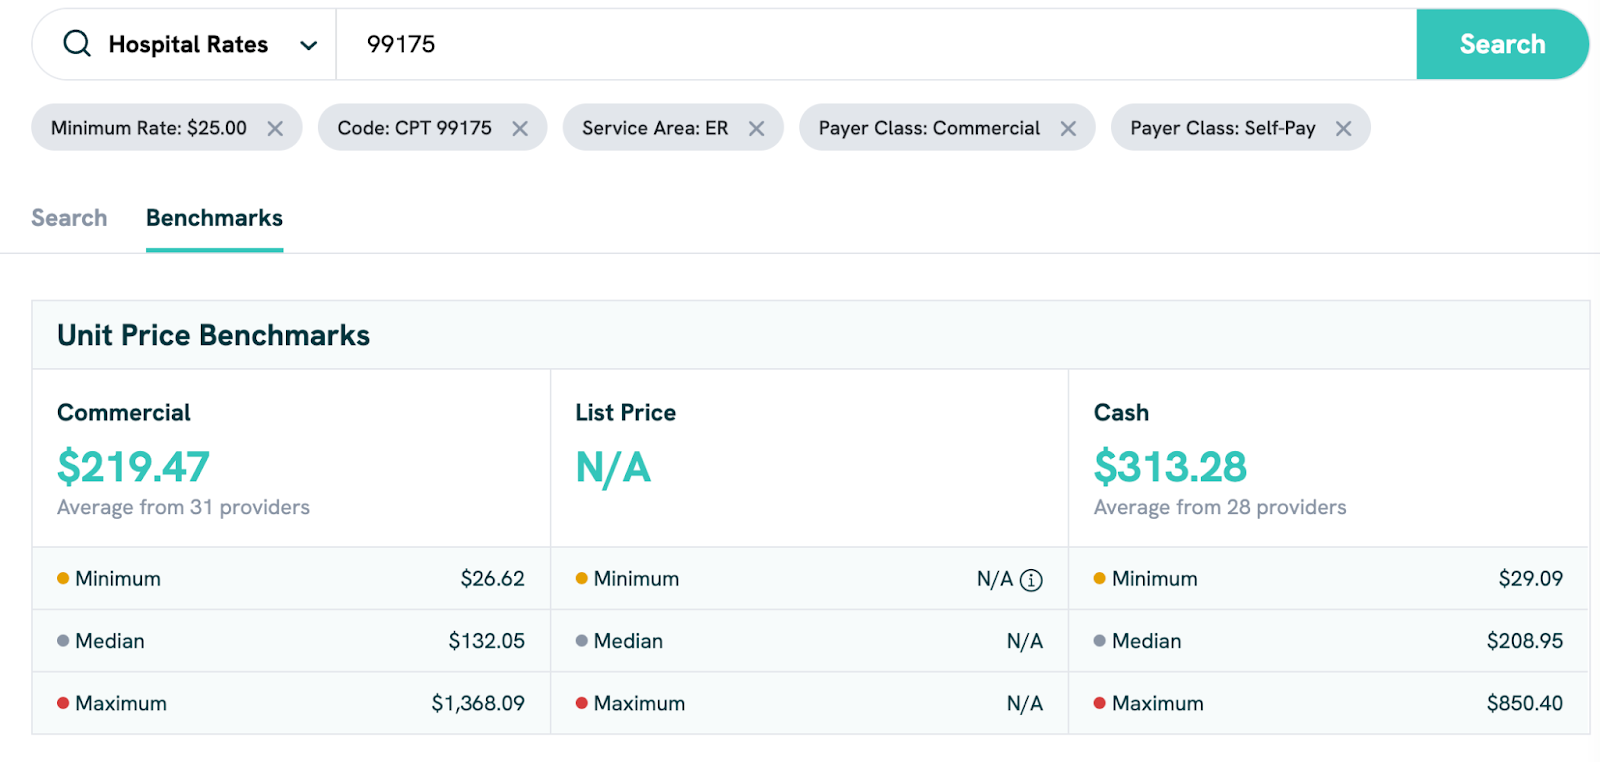The image size is (1600, 762).
Task: Click the magnifying glass search icon
Action: (77, 44)
